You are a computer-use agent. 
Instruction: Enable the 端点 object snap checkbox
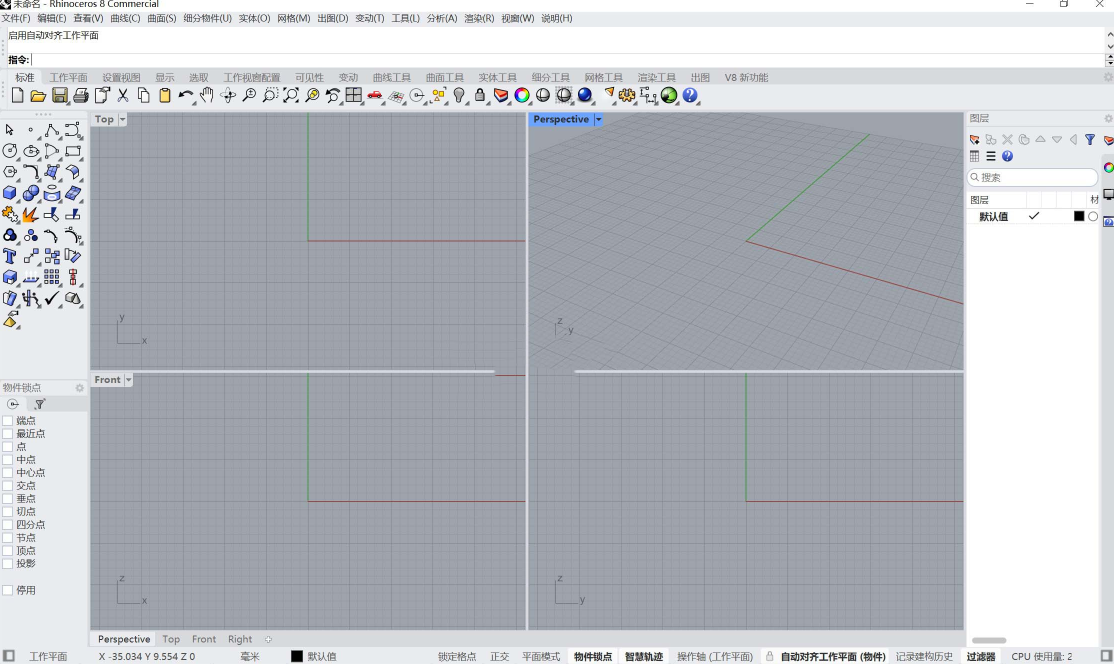pos(8,421)
